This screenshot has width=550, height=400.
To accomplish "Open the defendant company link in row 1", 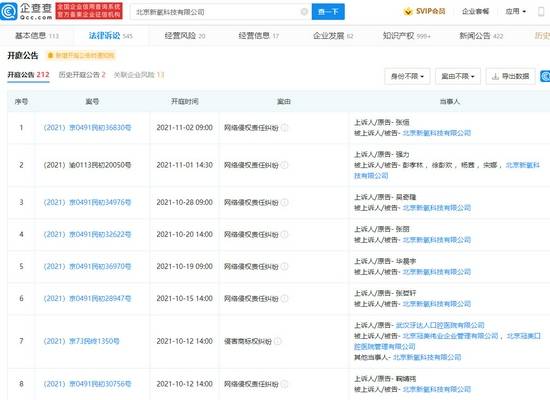I will click(x=437, y=133).
